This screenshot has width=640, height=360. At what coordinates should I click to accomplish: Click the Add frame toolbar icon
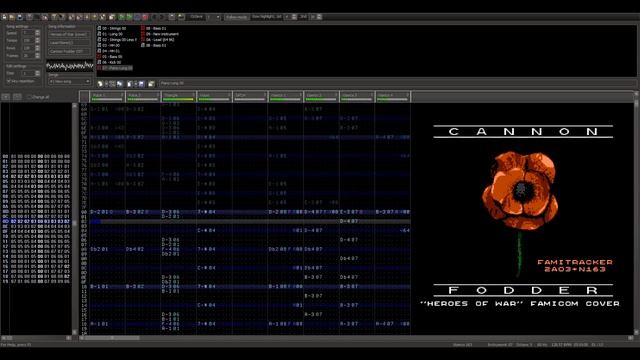(x=71, y=17)
